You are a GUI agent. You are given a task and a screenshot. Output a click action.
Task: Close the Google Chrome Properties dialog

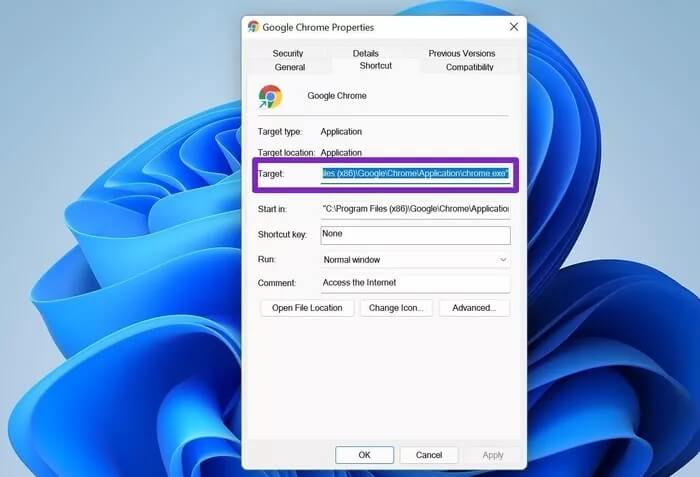(x=514, y=27)
